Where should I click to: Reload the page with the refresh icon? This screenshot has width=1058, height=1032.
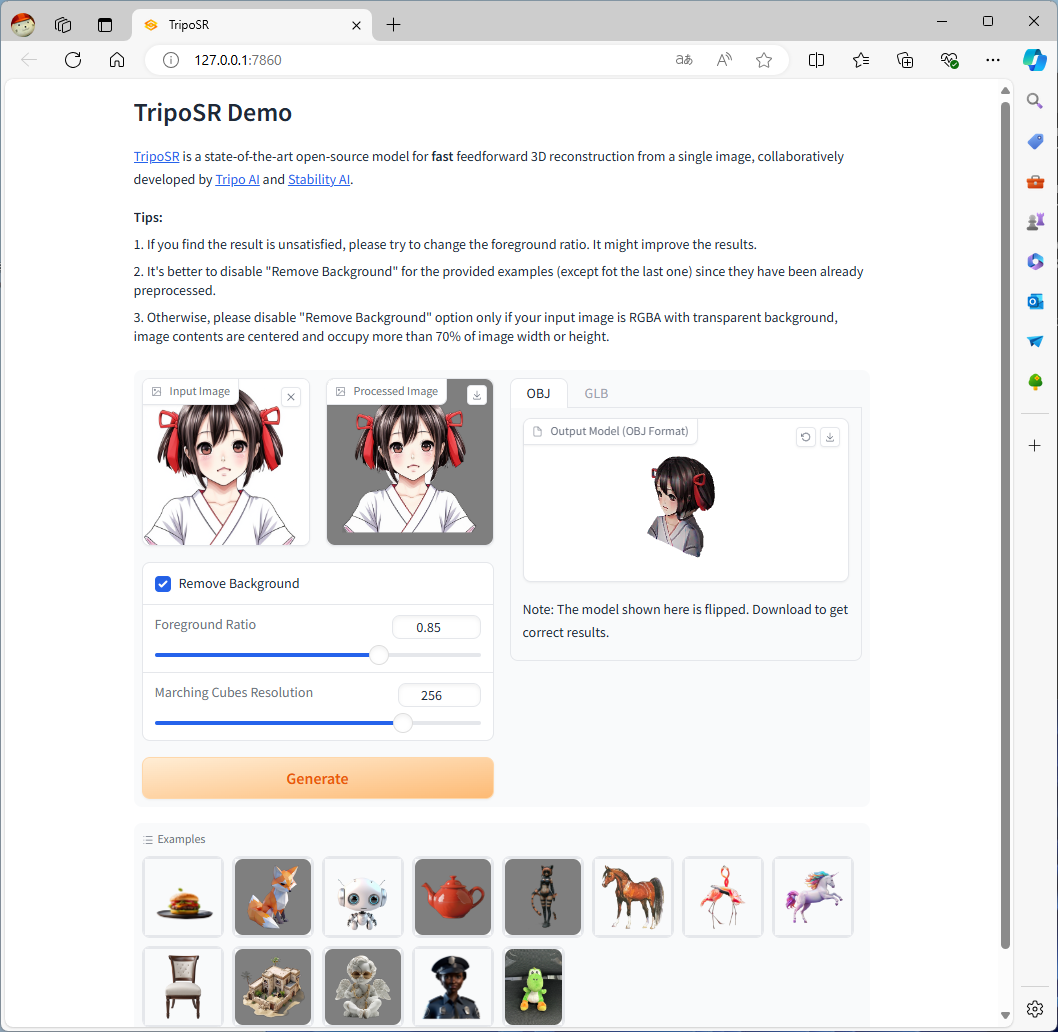pos(73,60)
